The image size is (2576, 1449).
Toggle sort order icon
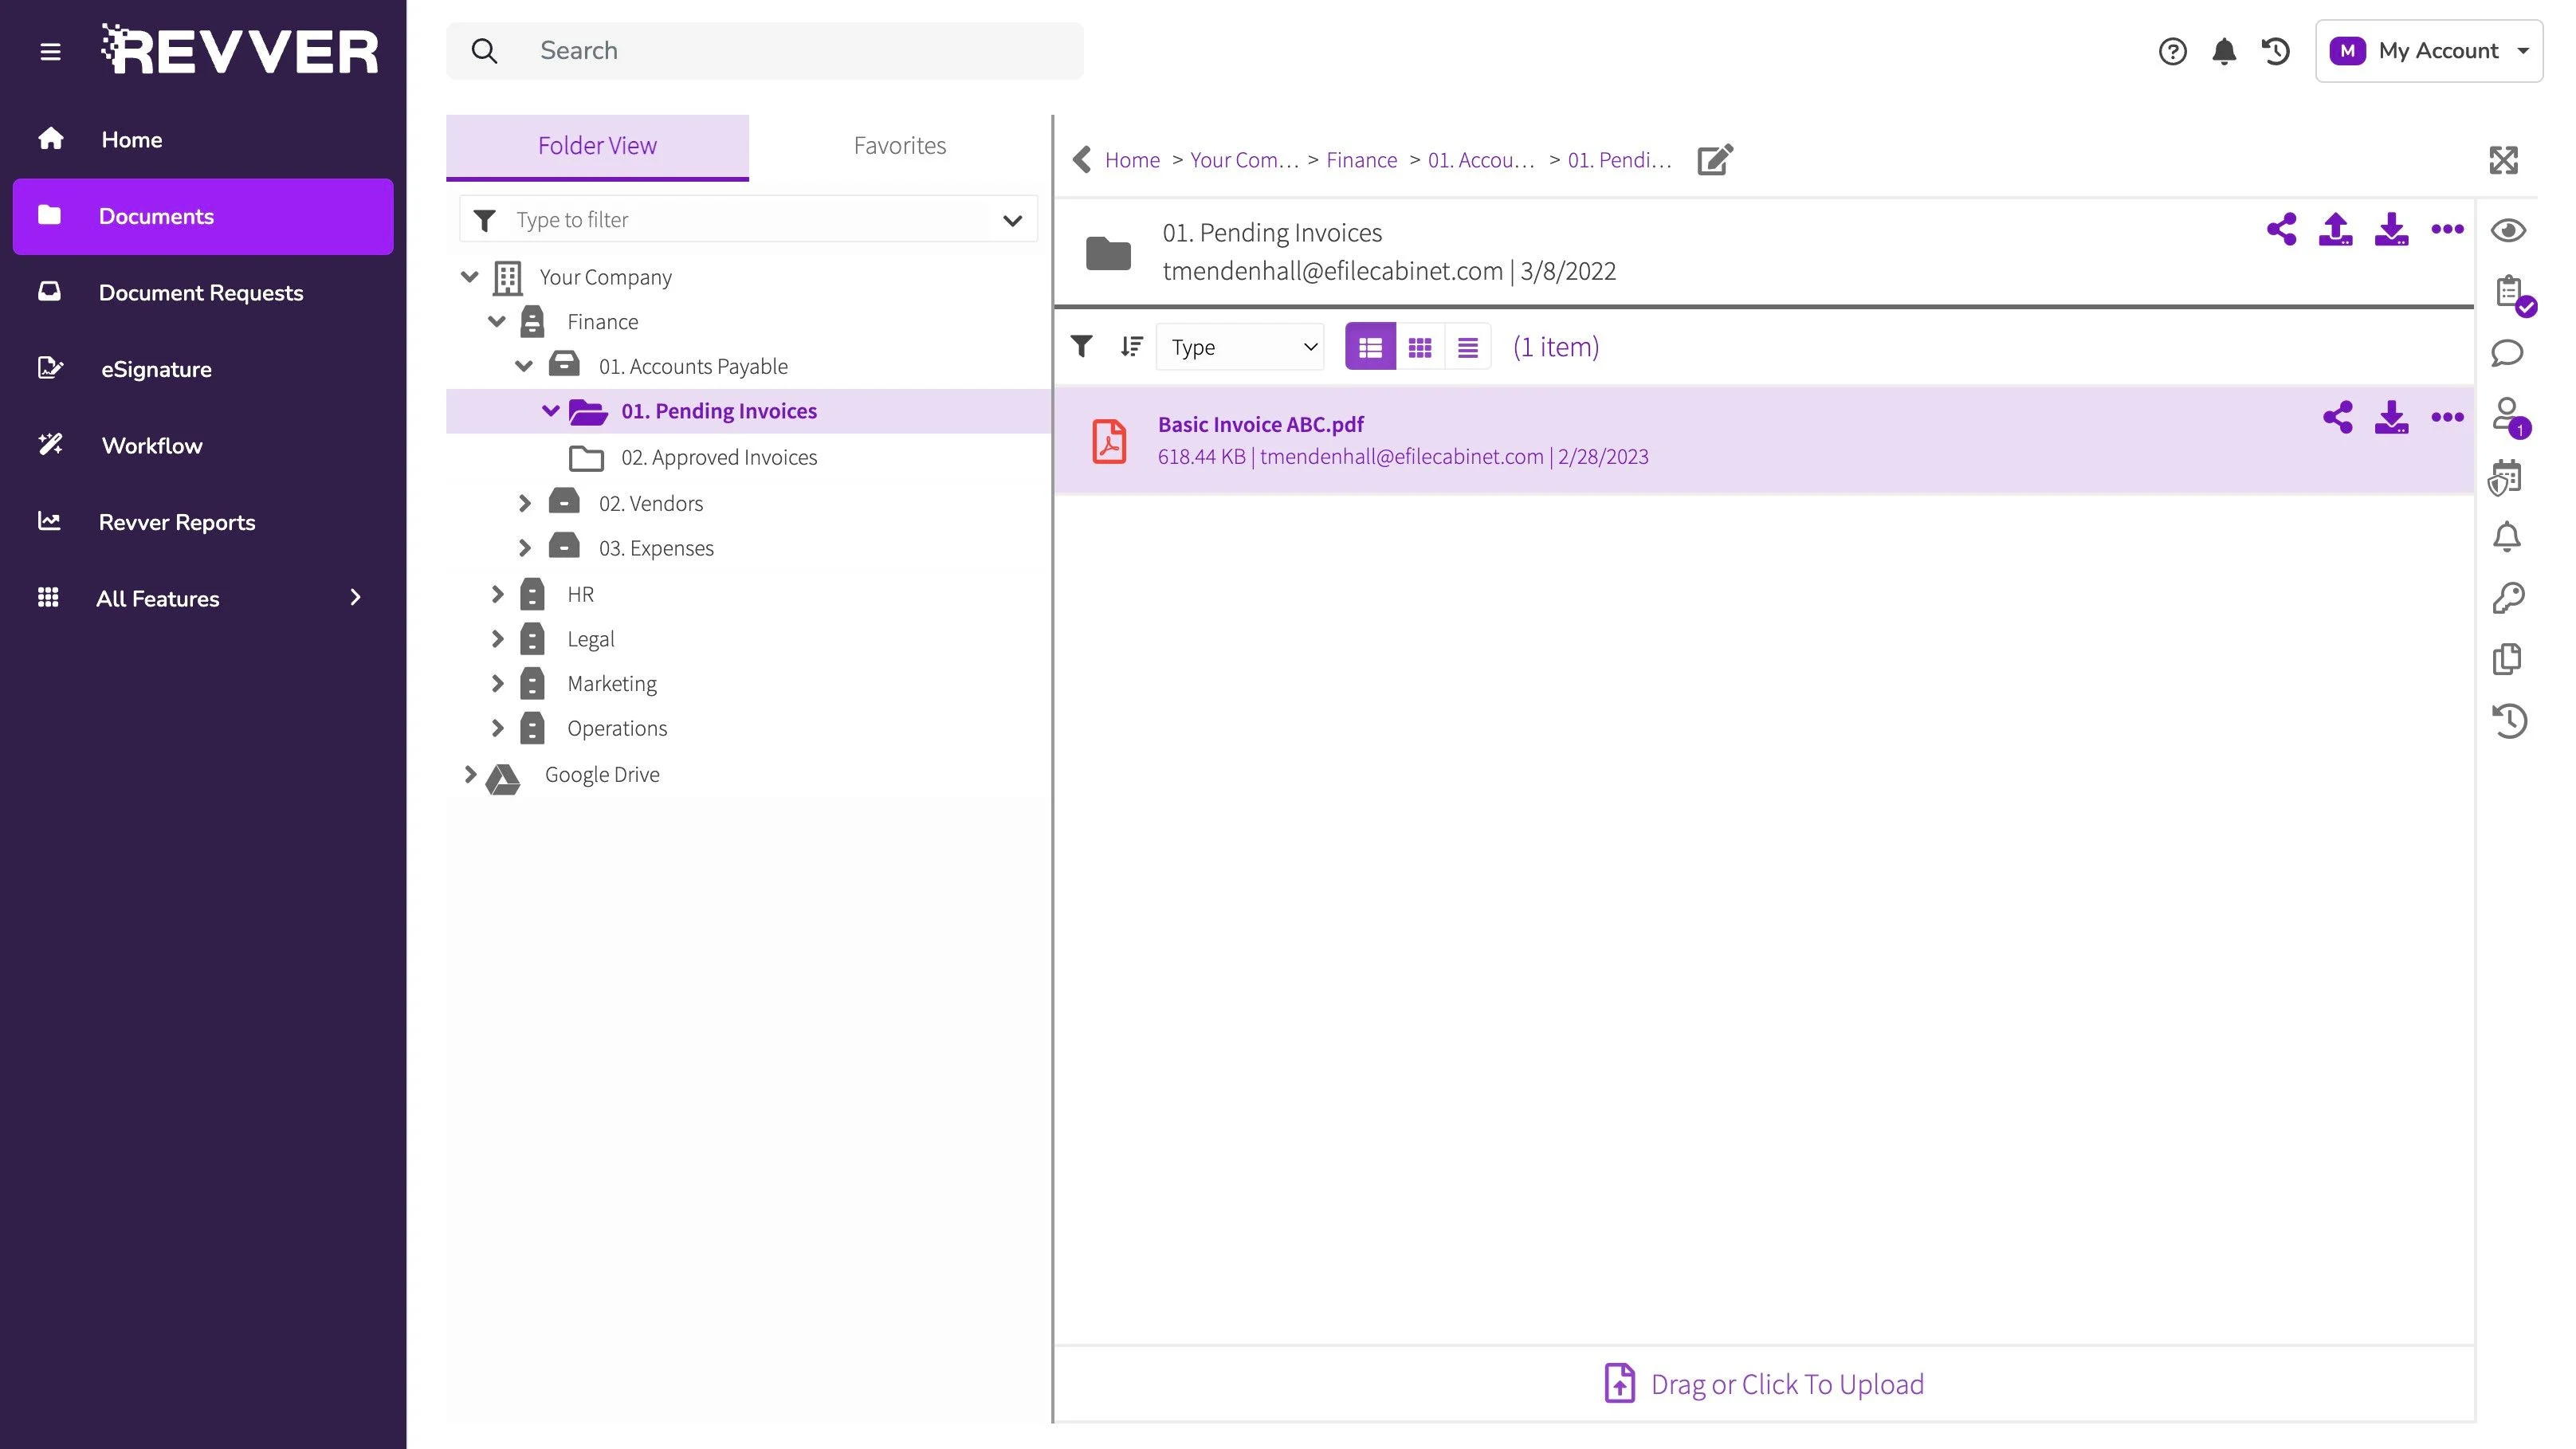point(1131,346)
